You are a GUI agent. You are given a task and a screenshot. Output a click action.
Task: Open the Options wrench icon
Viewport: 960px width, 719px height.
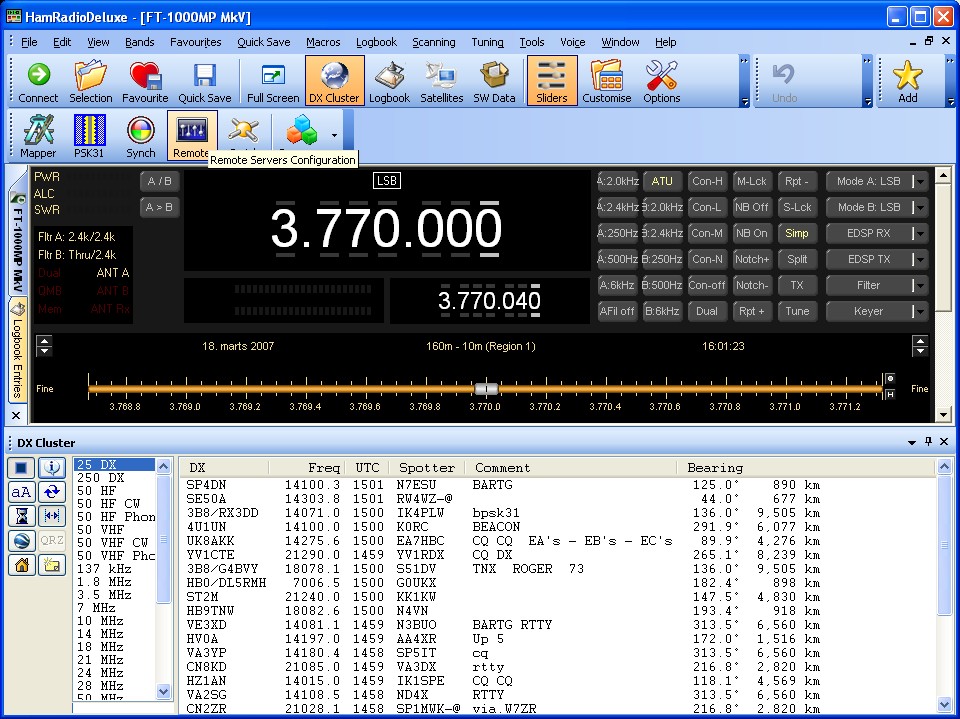click(661, 81)
